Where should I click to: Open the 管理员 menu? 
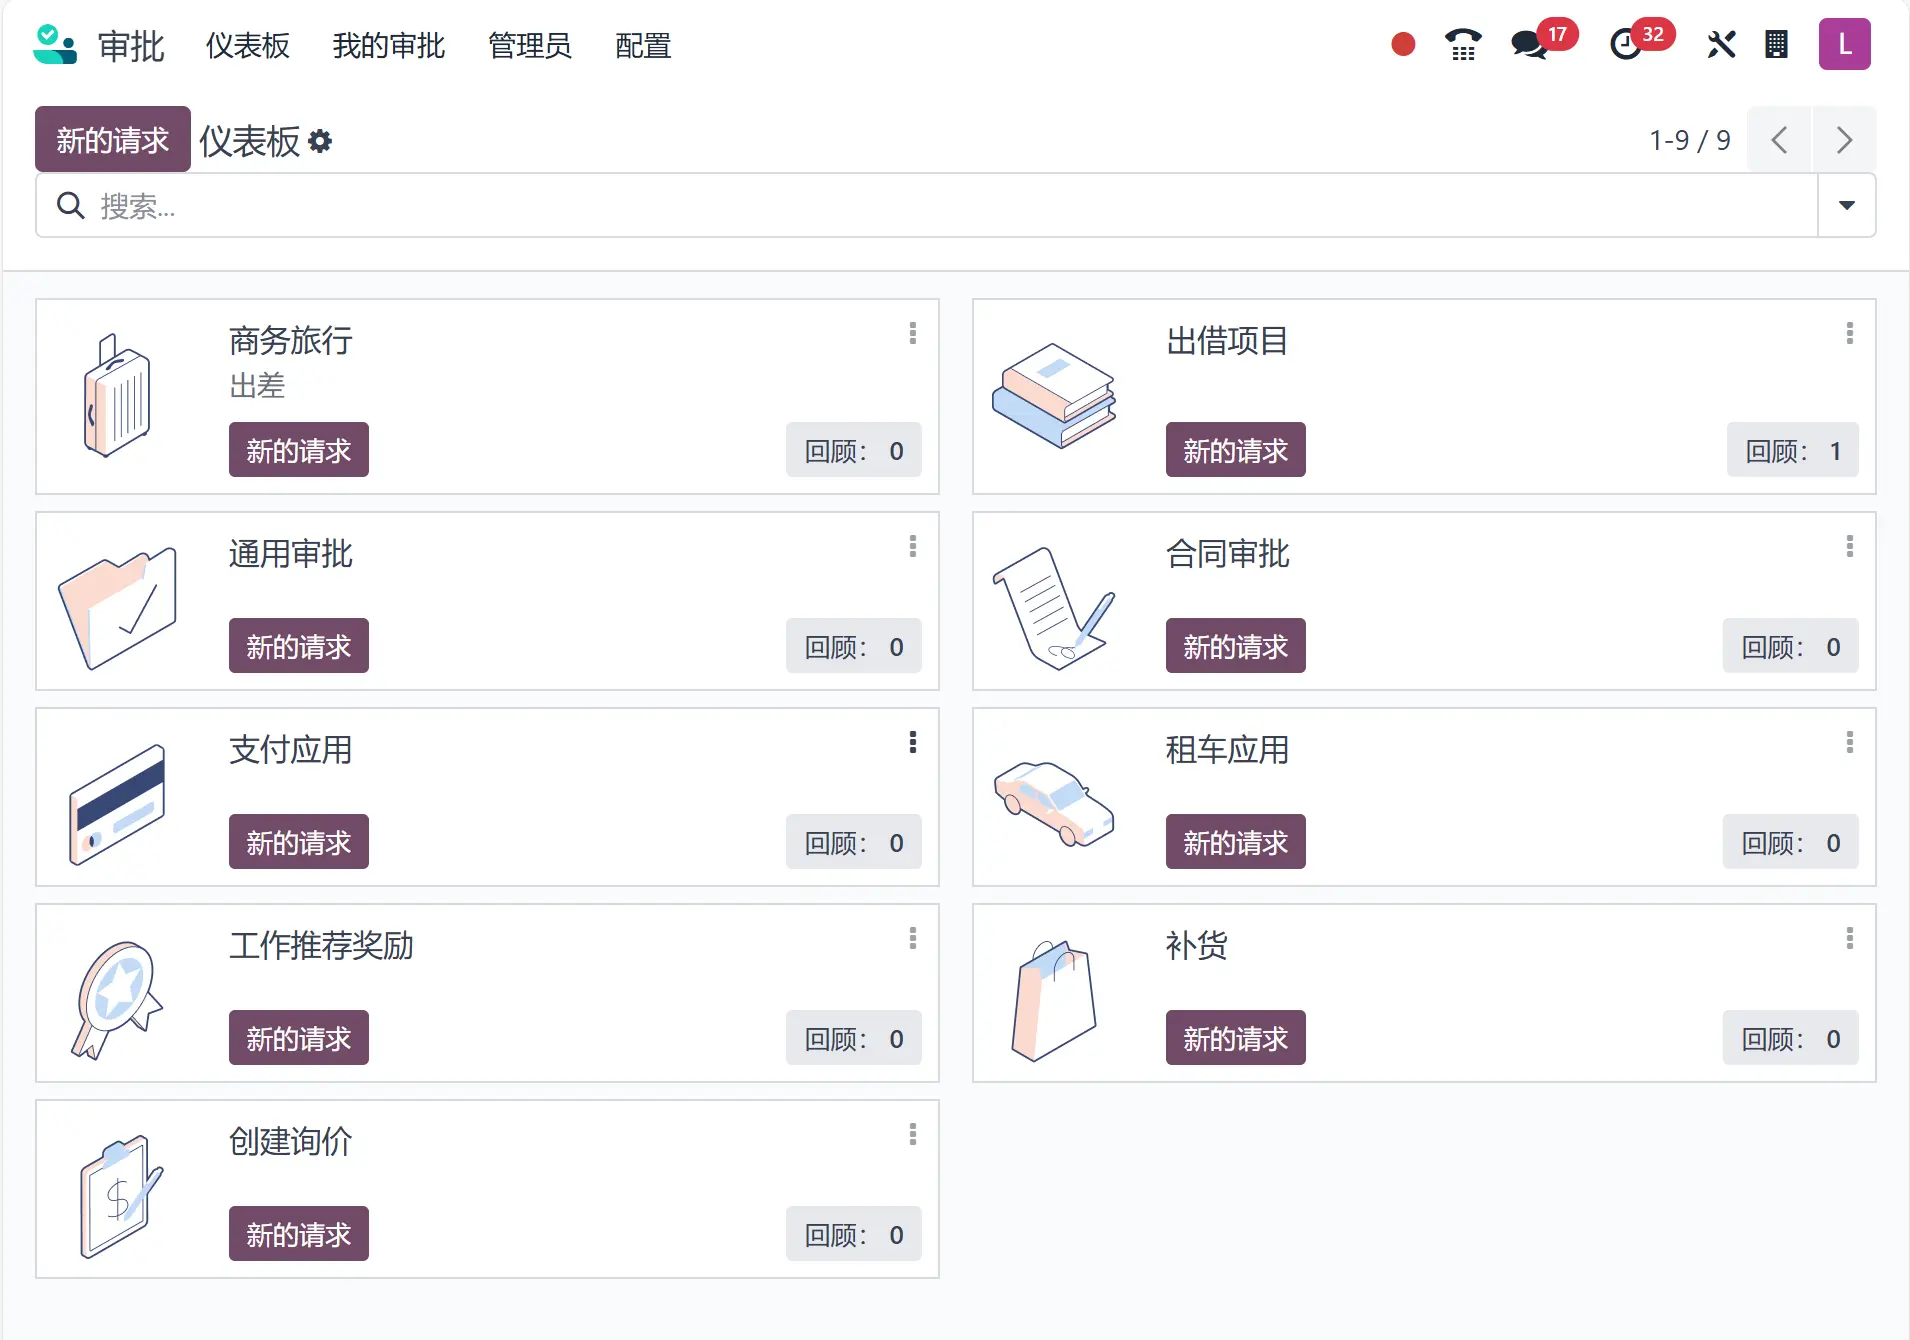(x=530, y=45)
